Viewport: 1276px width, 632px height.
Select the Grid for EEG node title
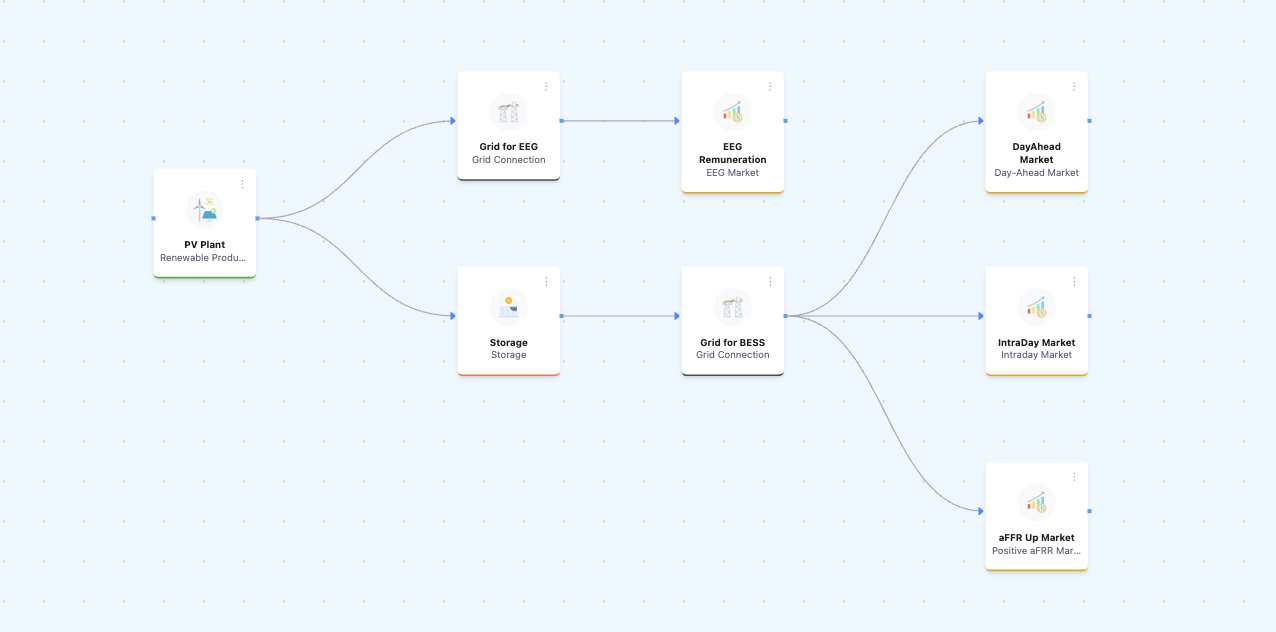tap(508, 147)
